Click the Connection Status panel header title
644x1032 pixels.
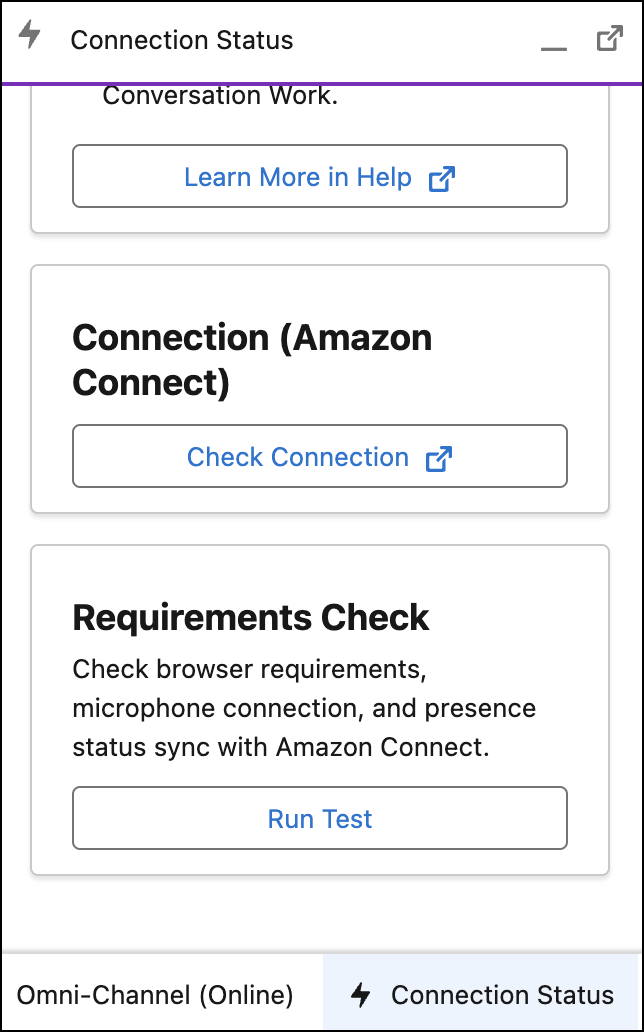click(x=182, y=41)
